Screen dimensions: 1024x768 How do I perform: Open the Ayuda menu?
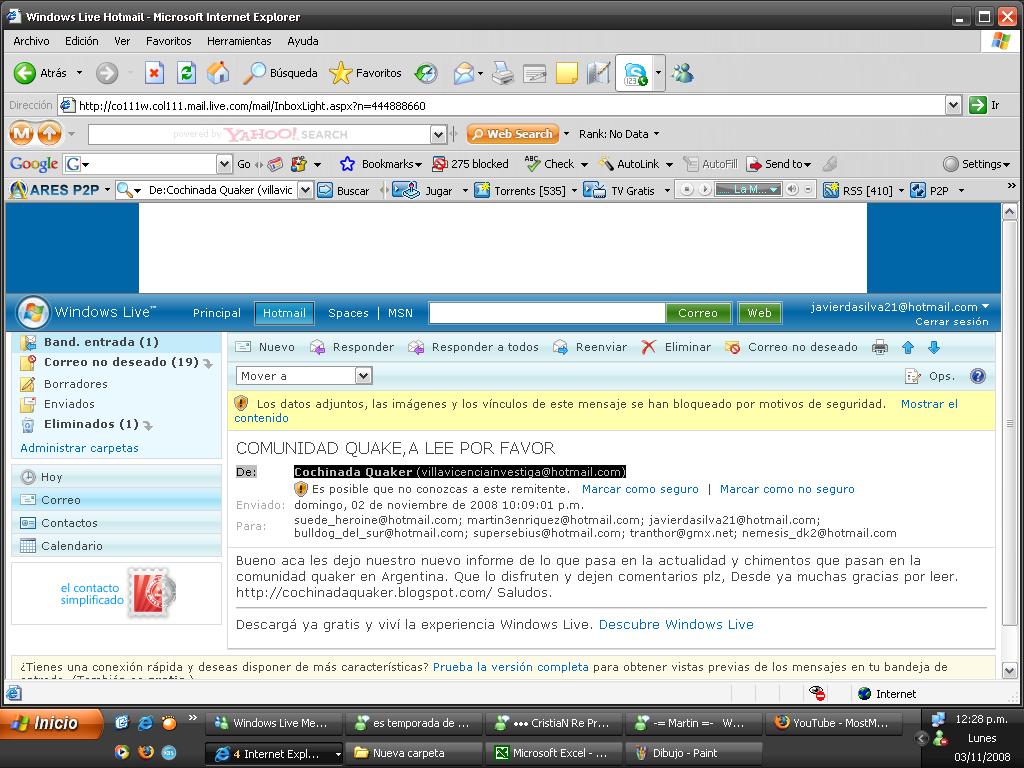pos(303,41)
